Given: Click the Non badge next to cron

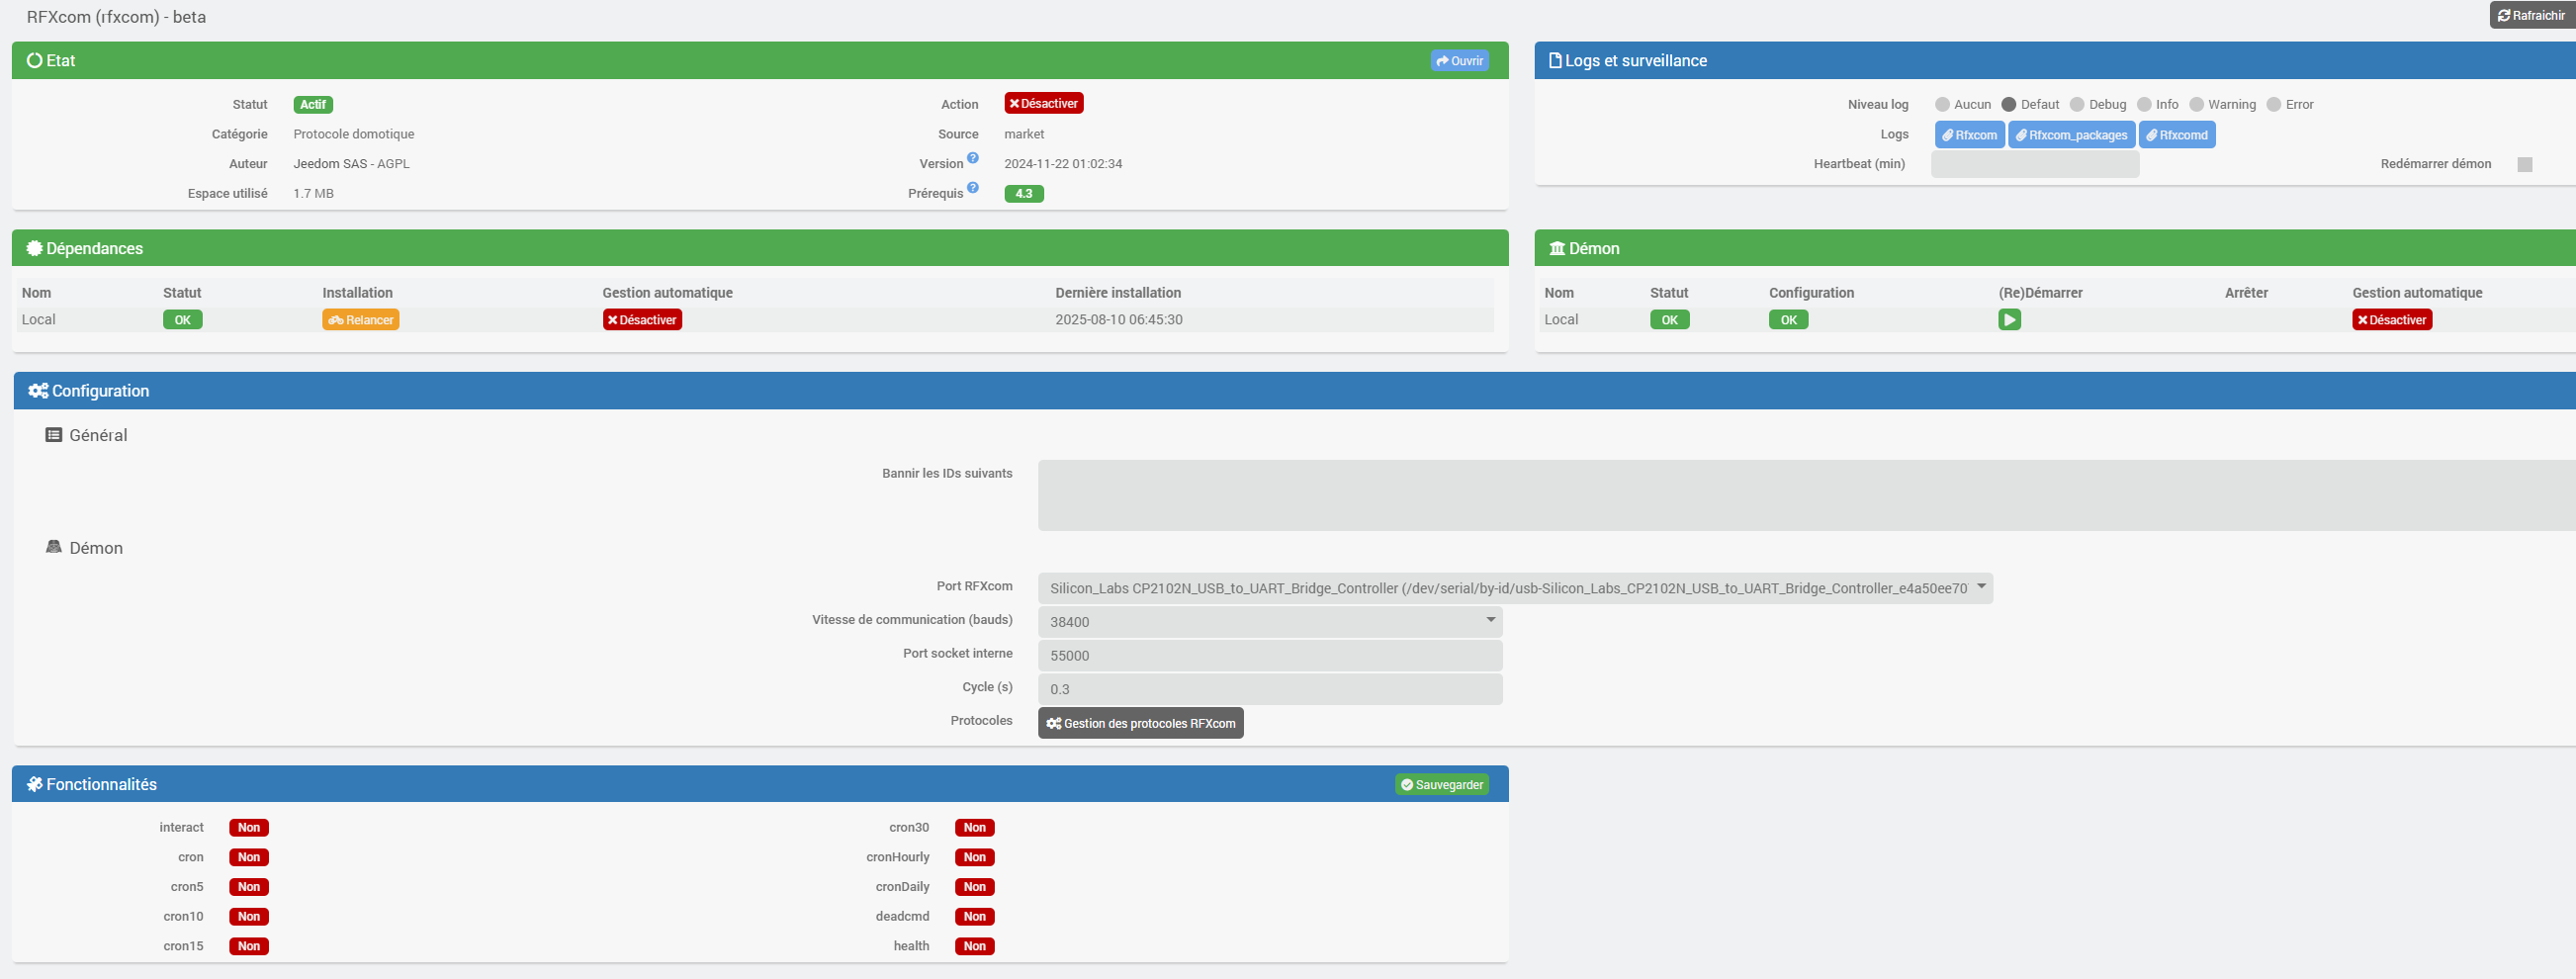Looking at the screenshot, I should click(x=249, y=858).
